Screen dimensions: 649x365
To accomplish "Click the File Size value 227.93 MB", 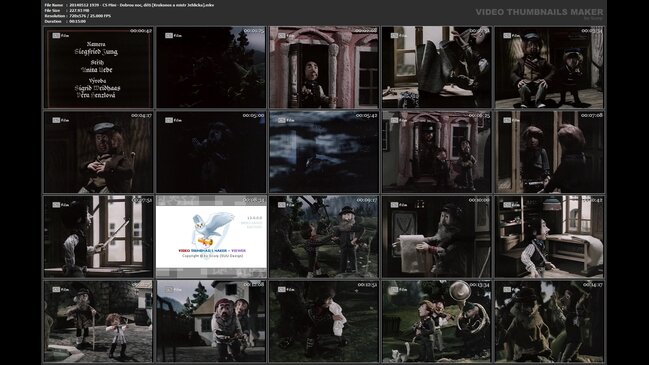I will tap(79, 10).
